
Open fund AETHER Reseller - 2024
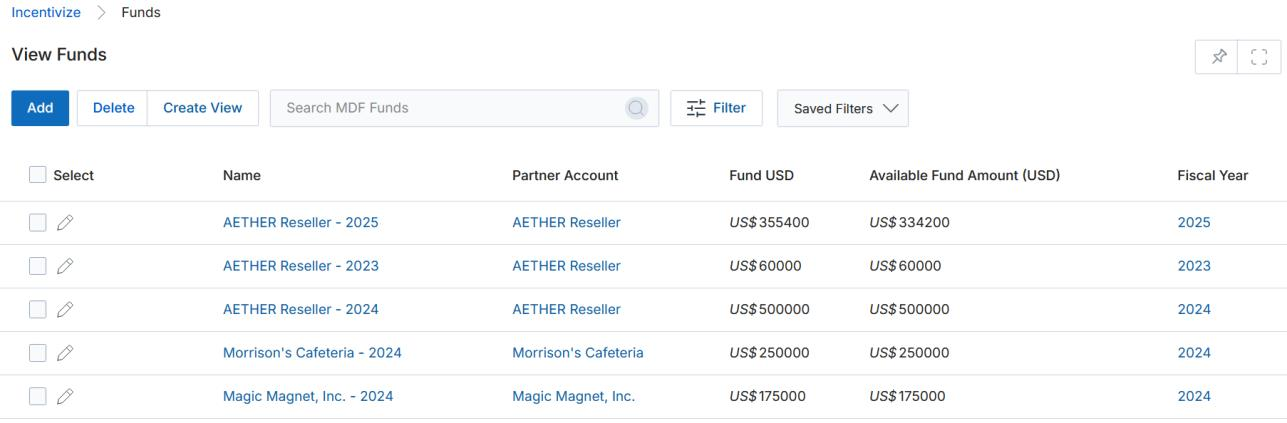pos(301,309)
